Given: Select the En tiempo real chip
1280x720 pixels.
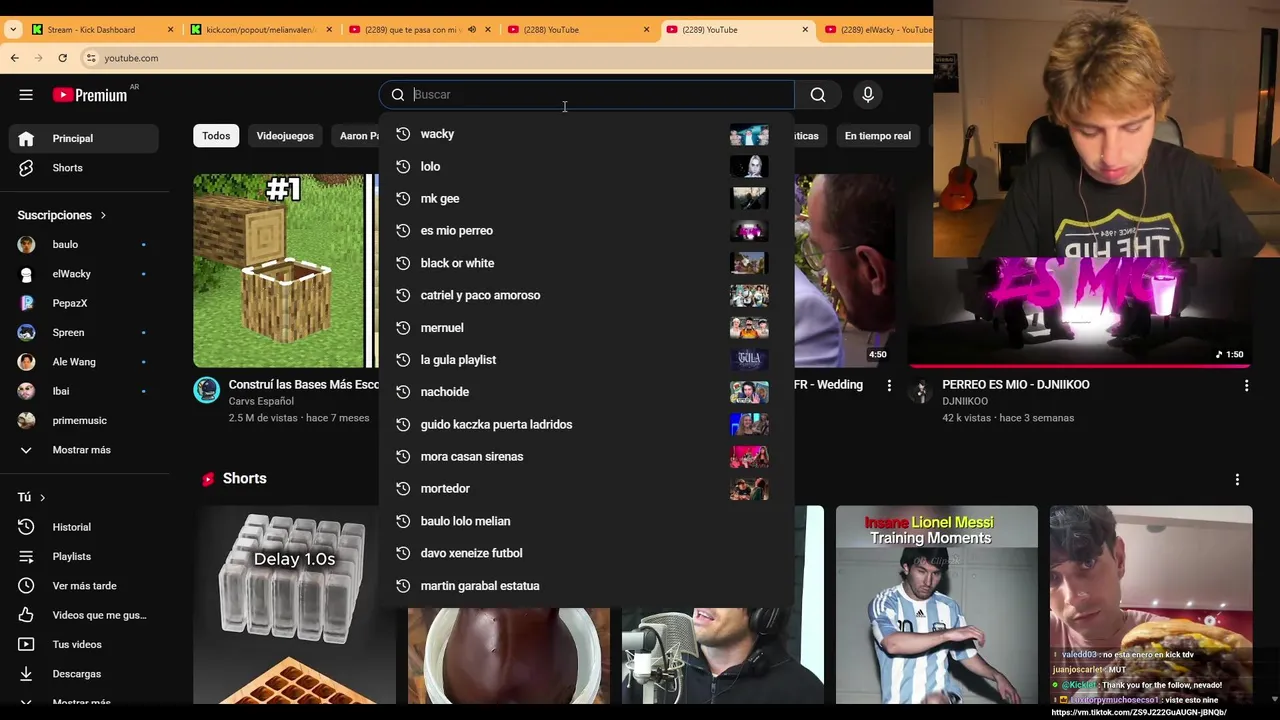Looking at the screenshot, I should 878,136.
